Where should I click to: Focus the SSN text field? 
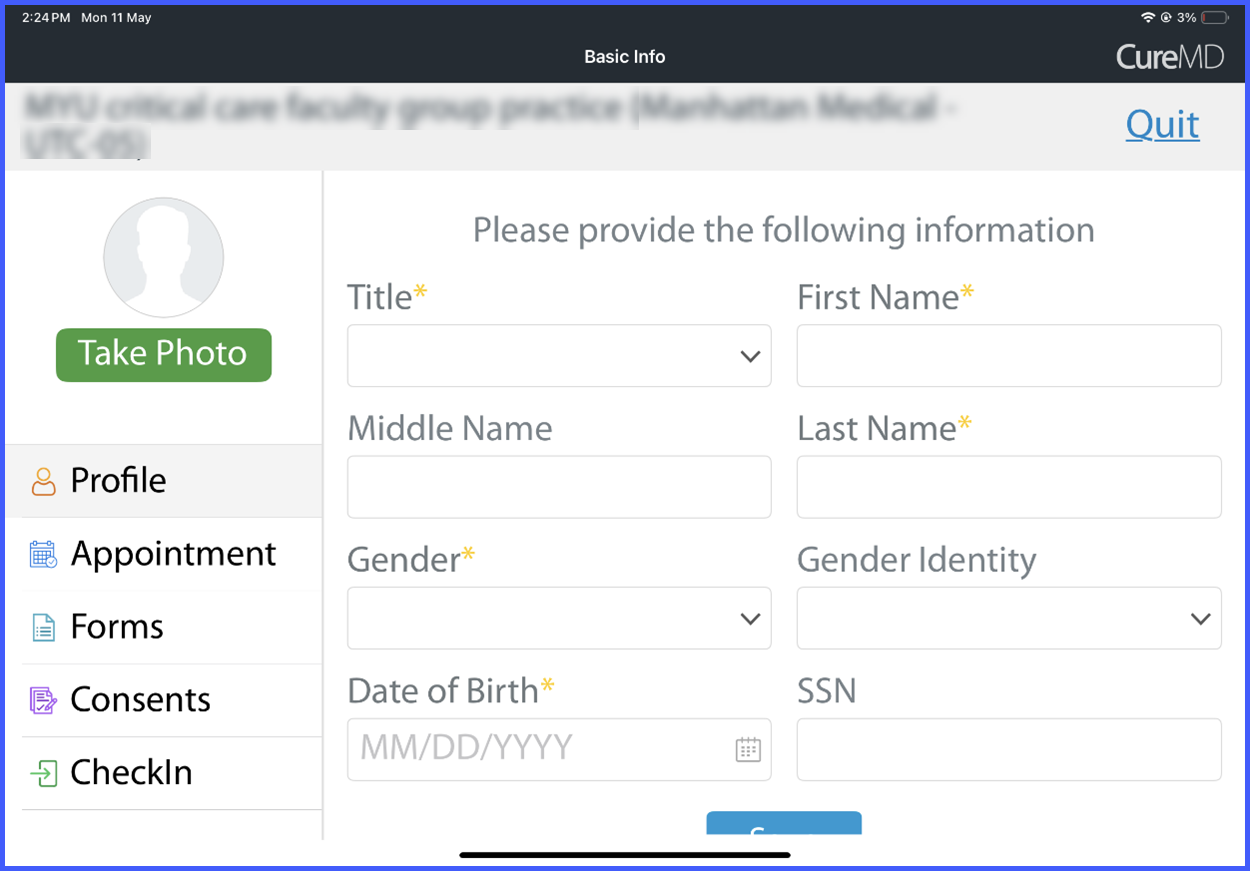1009,749
